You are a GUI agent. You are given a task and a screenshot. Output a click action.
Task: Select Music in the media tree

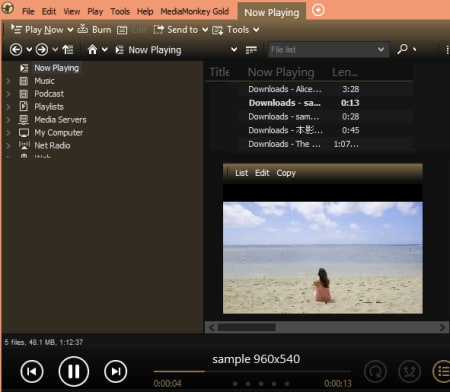44,81
